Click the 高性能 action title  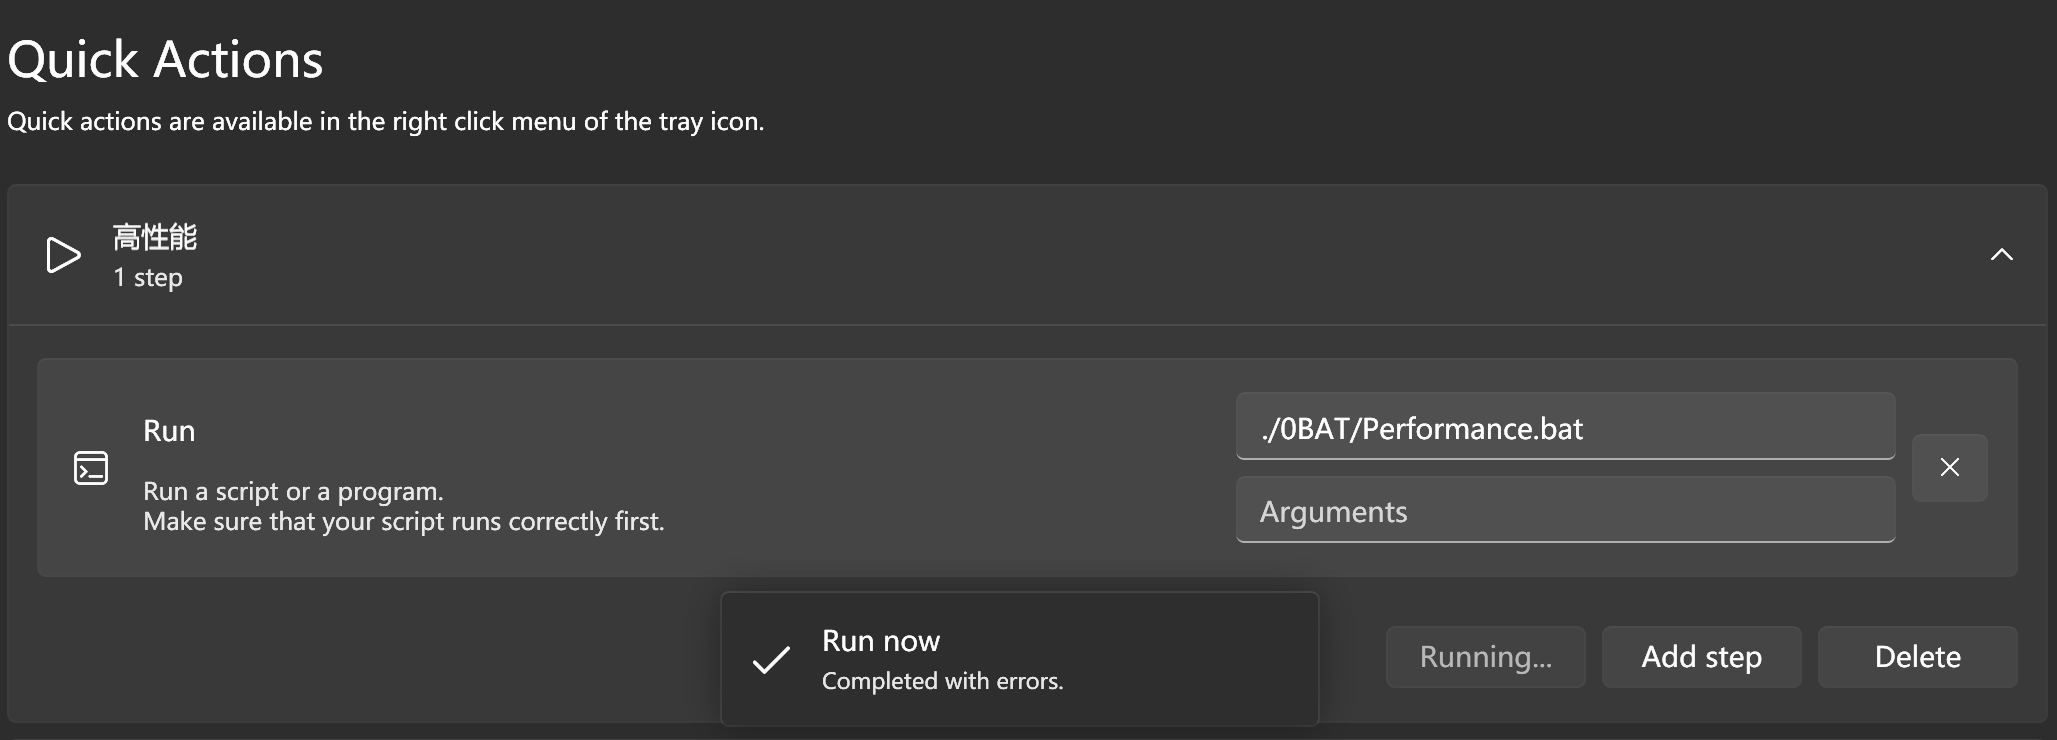pos(154,237)
